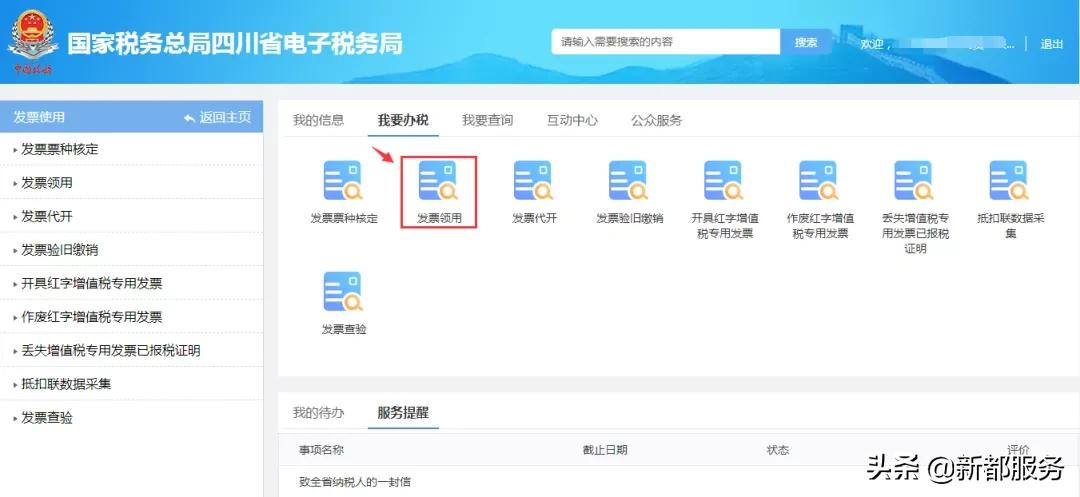Screen dimensions: 1080x497
Task: Select 丢失增值税专用发票已报税证明 in left sidebar
Action: [131, 350]
